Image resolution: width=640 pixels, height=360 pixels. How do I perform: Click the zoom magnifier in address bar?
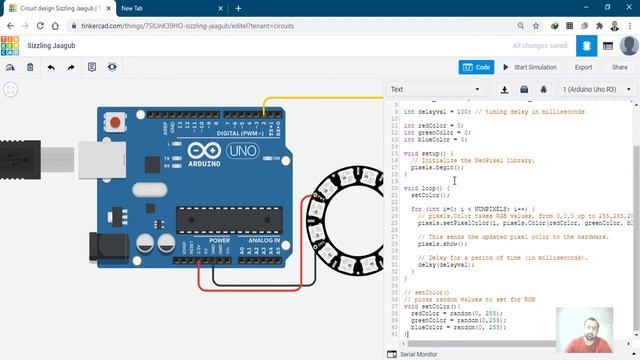point(521,26)
